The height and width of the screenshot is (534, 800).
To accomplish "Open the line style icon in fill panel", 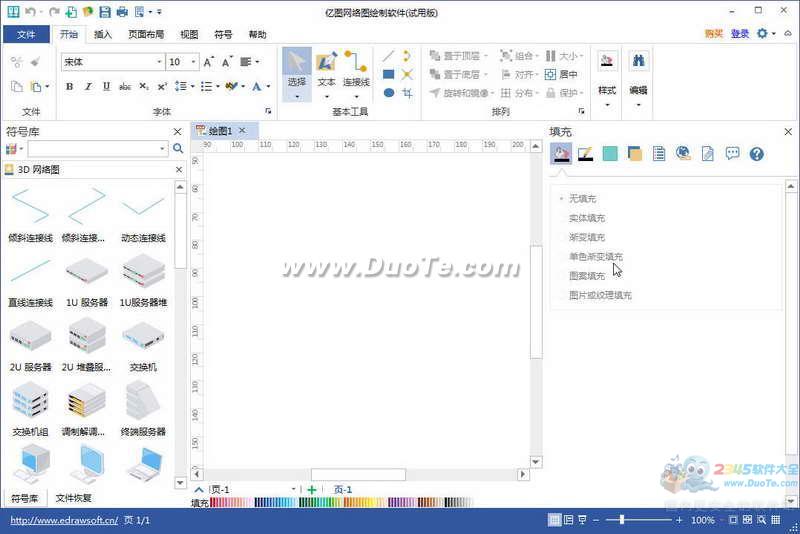I will tap(585, 153).
